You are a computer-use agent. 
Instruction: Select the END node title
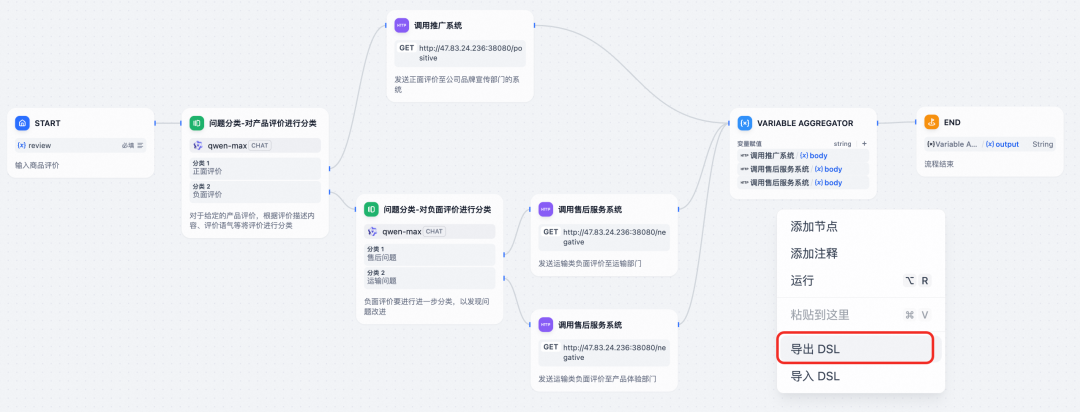tap(953, 123)
